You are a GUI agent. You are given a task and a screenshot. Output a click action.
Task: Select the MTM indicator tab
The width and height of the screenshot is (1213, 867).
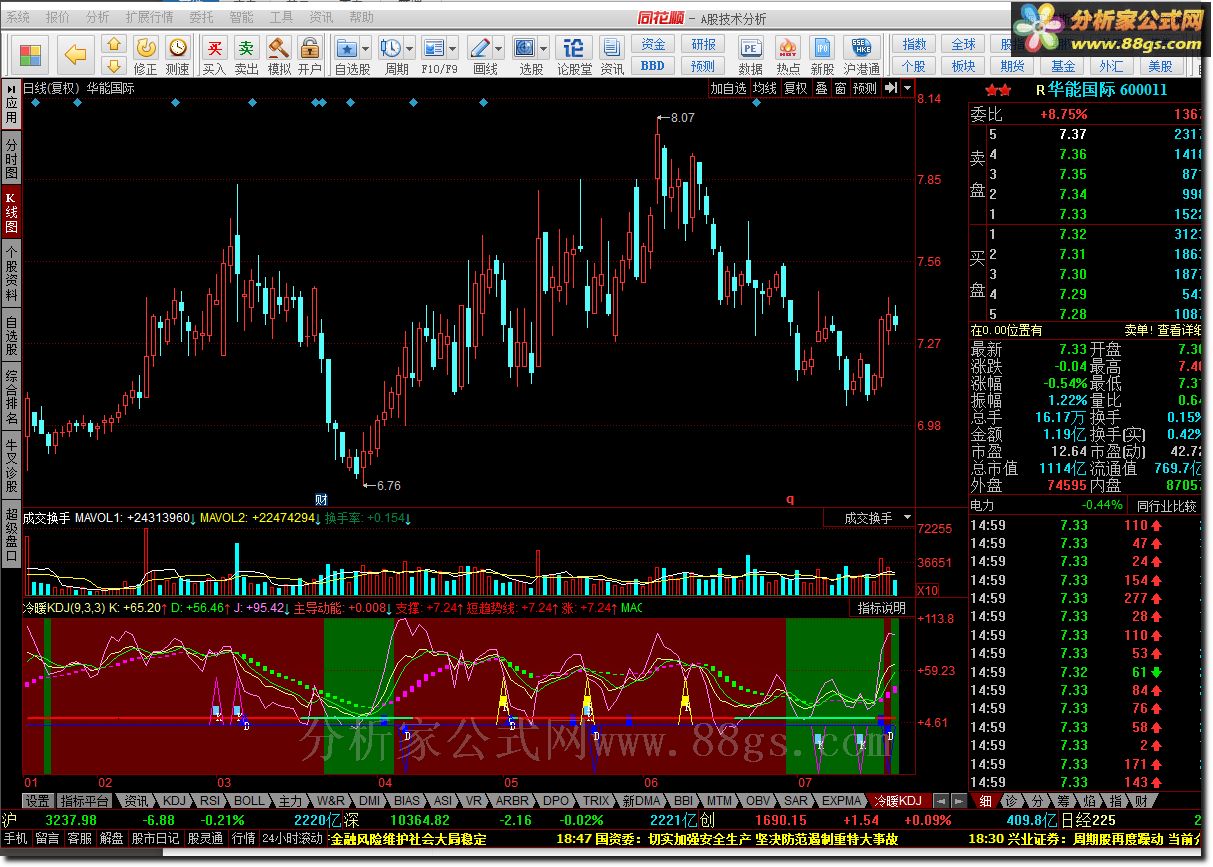click(718, 801)
